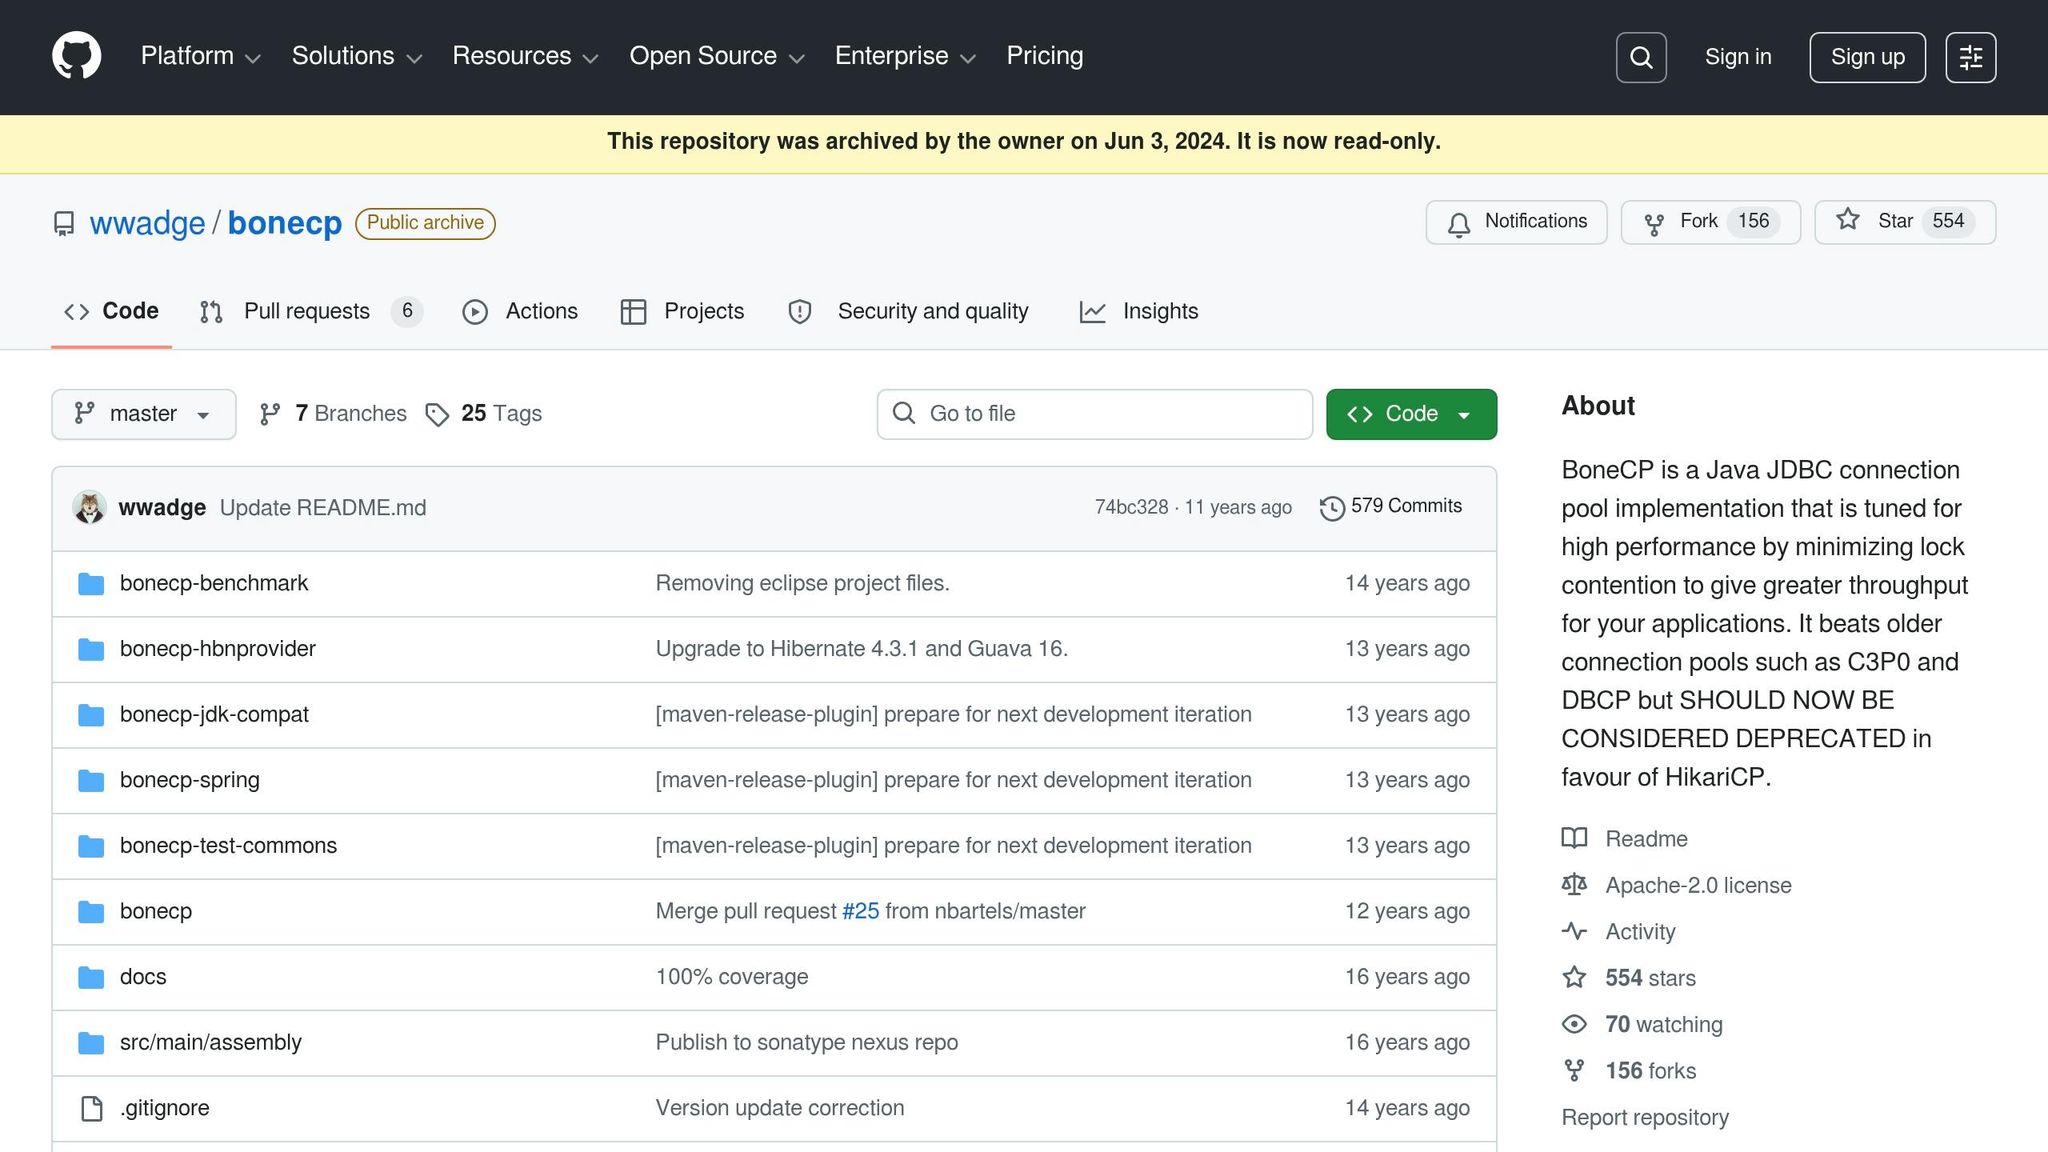Focus the Go to file field
Viewport: 2048px width, 1152px height.
pyautogui.click(x=1094, y=414)
